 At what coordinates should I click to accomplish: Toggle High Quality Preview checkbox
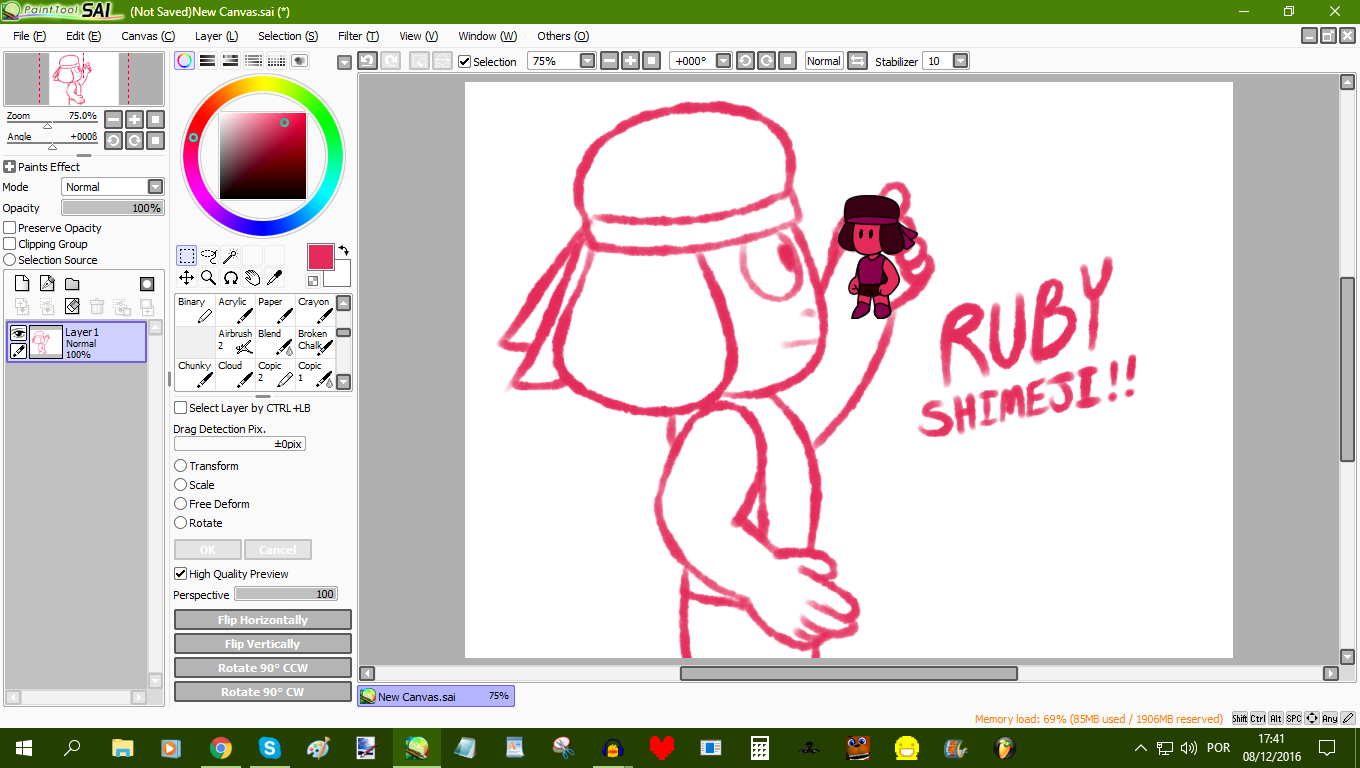tap(180, 574)
